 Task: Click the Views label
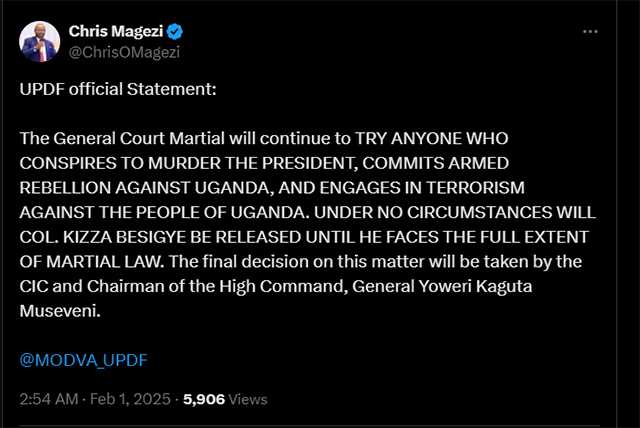pos(249,399)
